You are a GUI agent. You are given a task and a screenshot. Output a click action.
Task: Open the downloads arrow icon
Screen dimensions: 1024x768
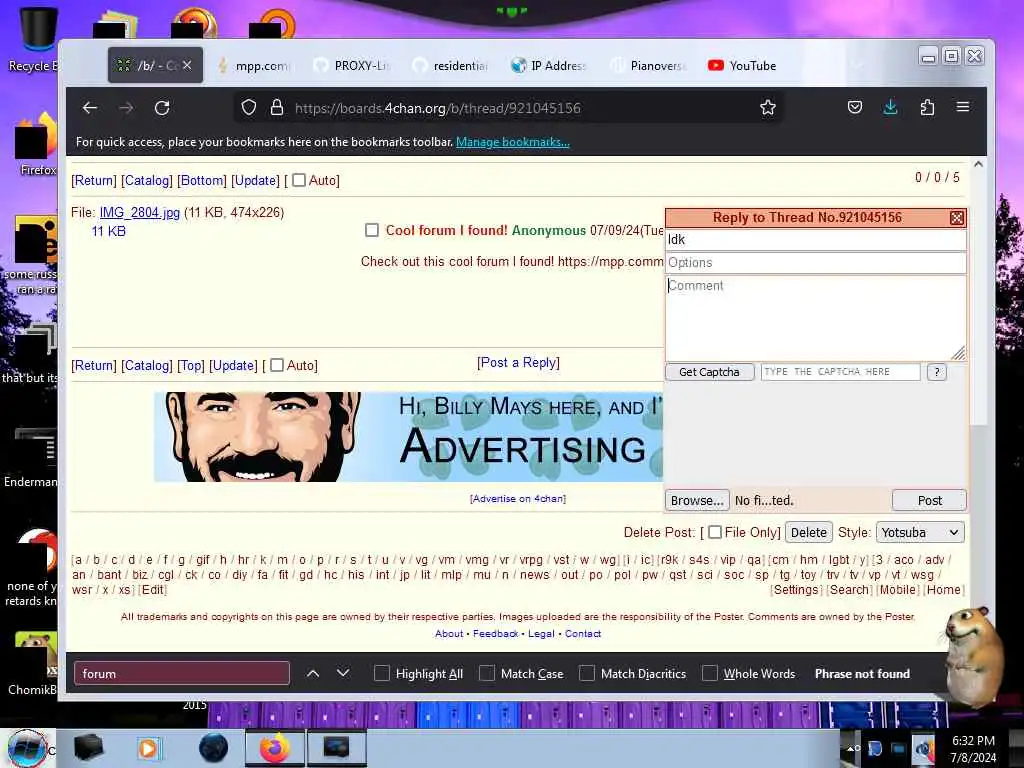pos(890,108)
